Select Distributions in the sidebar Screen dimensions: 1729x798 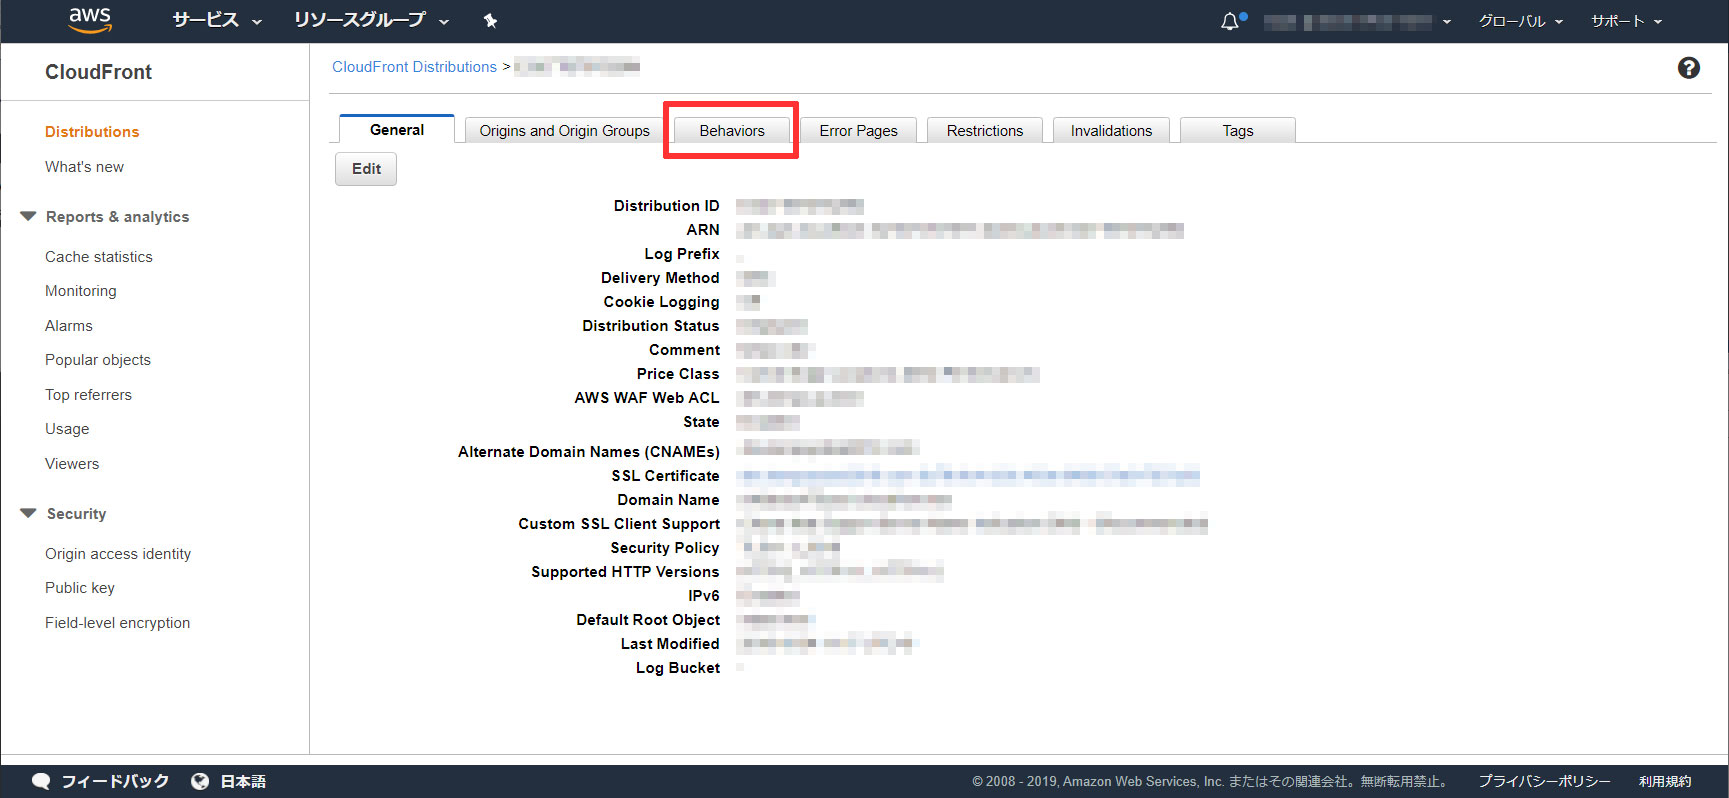coord(92,132)
